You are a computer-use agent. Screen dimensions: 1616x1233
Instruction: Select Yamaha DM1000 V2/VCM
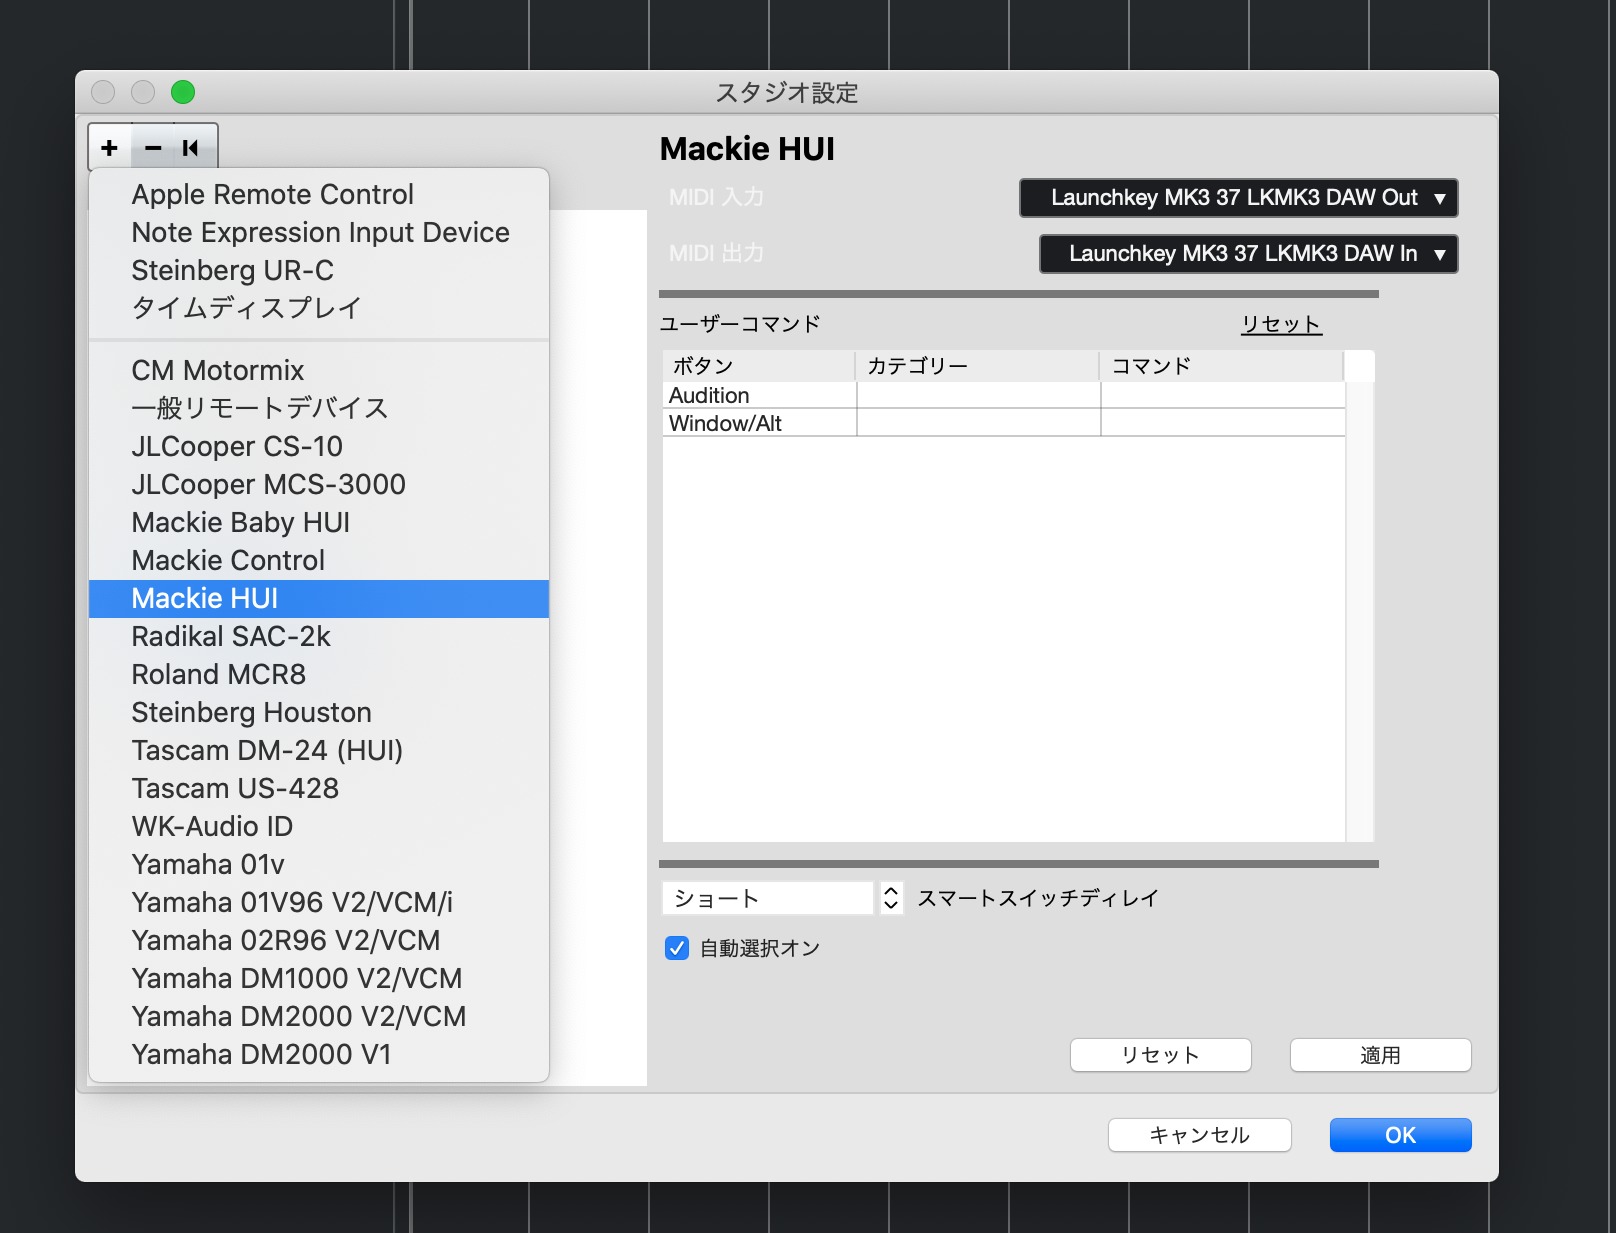click(319, 978)
